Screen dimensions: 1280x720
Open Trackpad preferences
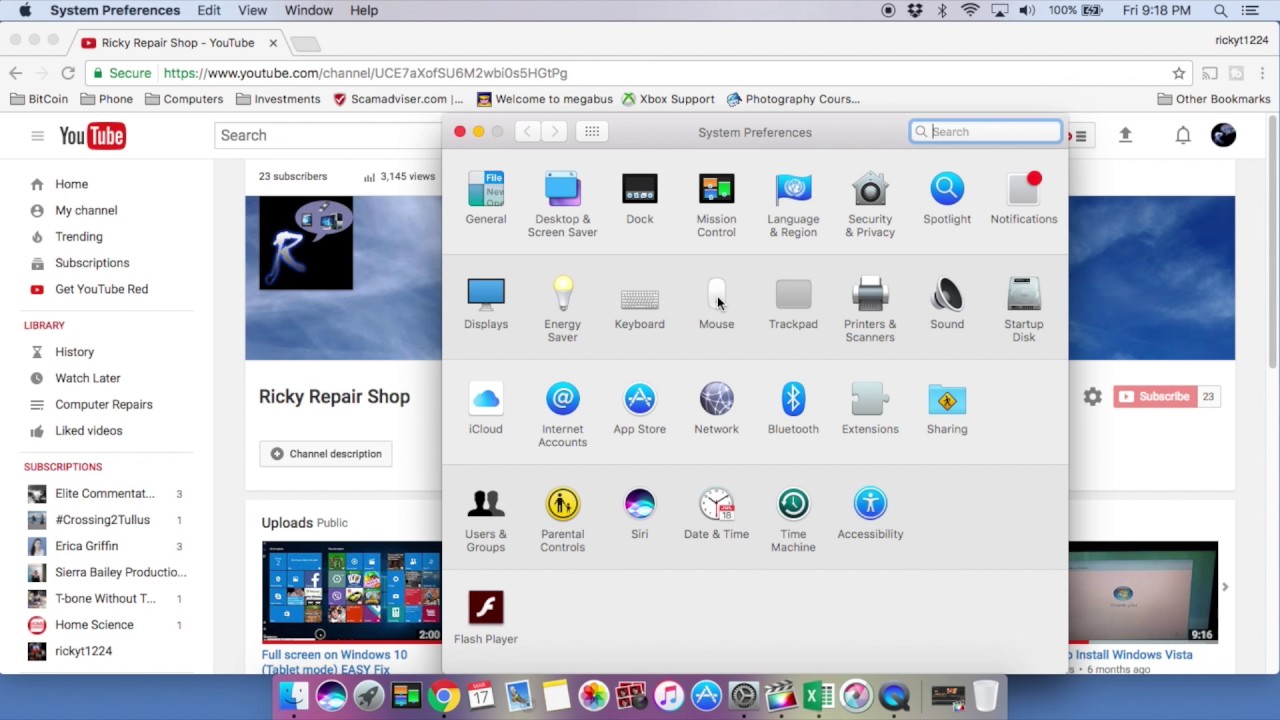tap(793, 303)
